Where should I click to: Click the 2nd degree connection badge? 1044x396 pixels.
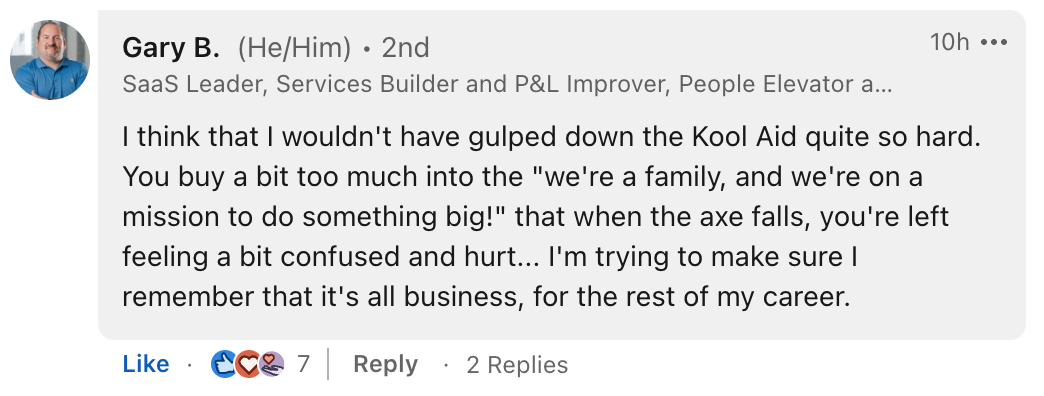pyautogui.click(x=405, y=48)
